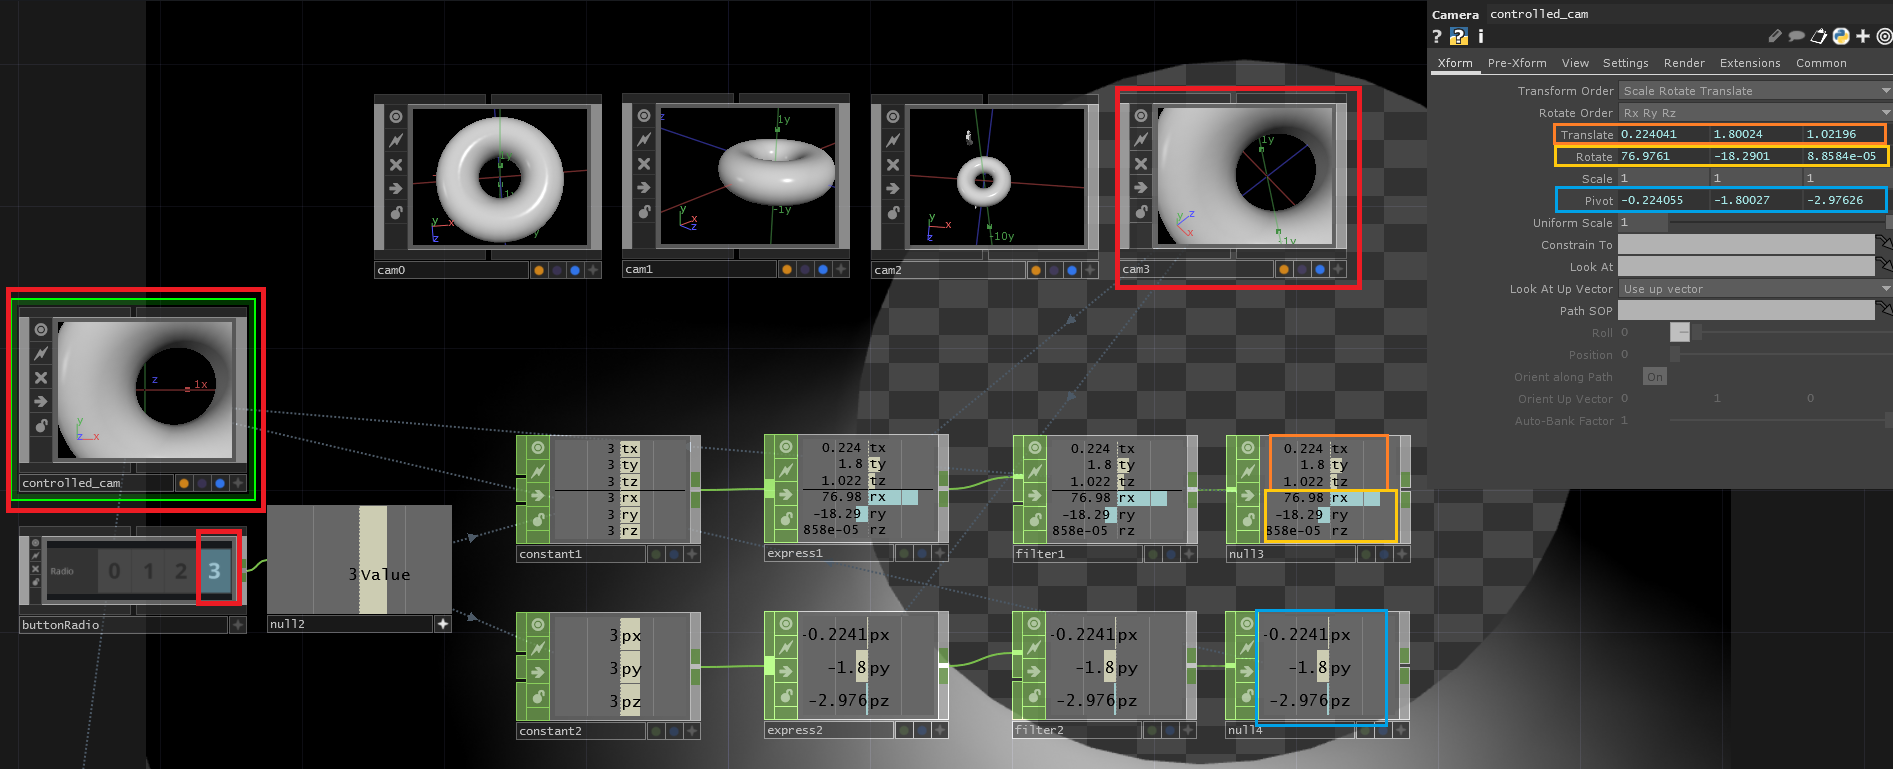Viewport: 1893px width, 769px height.
Task: Switch to the Xform tab
Action: click(x=1455, y=63)
